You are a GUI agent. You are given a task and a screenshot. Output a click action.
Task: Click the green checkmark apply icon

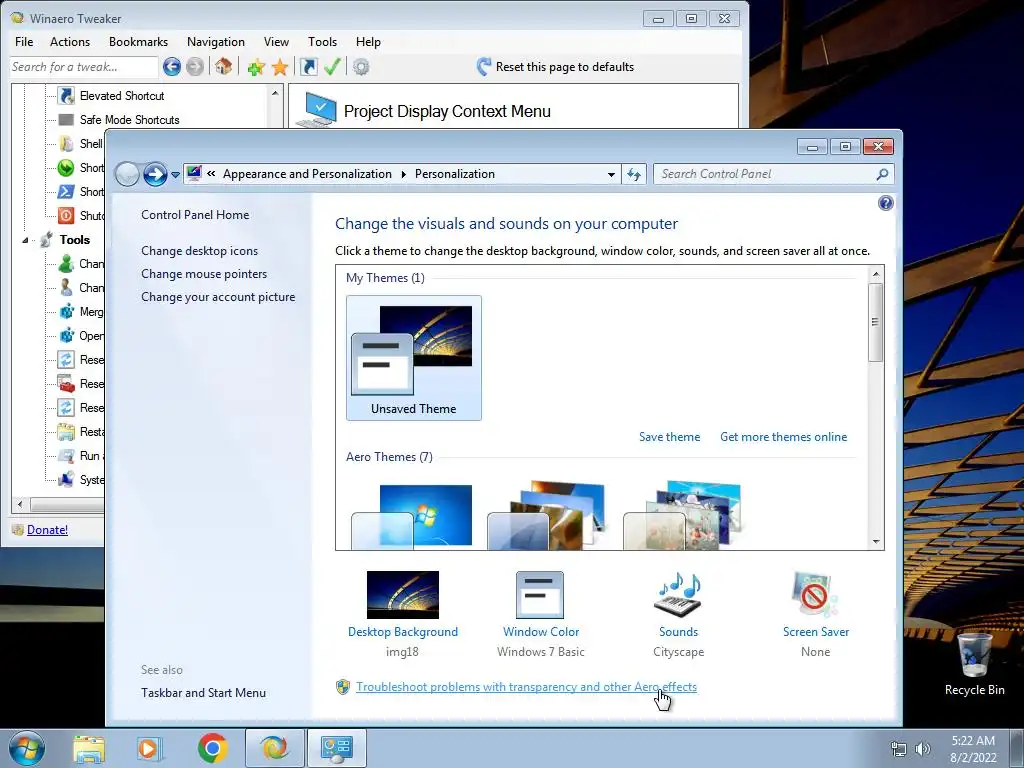pos(332,67)
